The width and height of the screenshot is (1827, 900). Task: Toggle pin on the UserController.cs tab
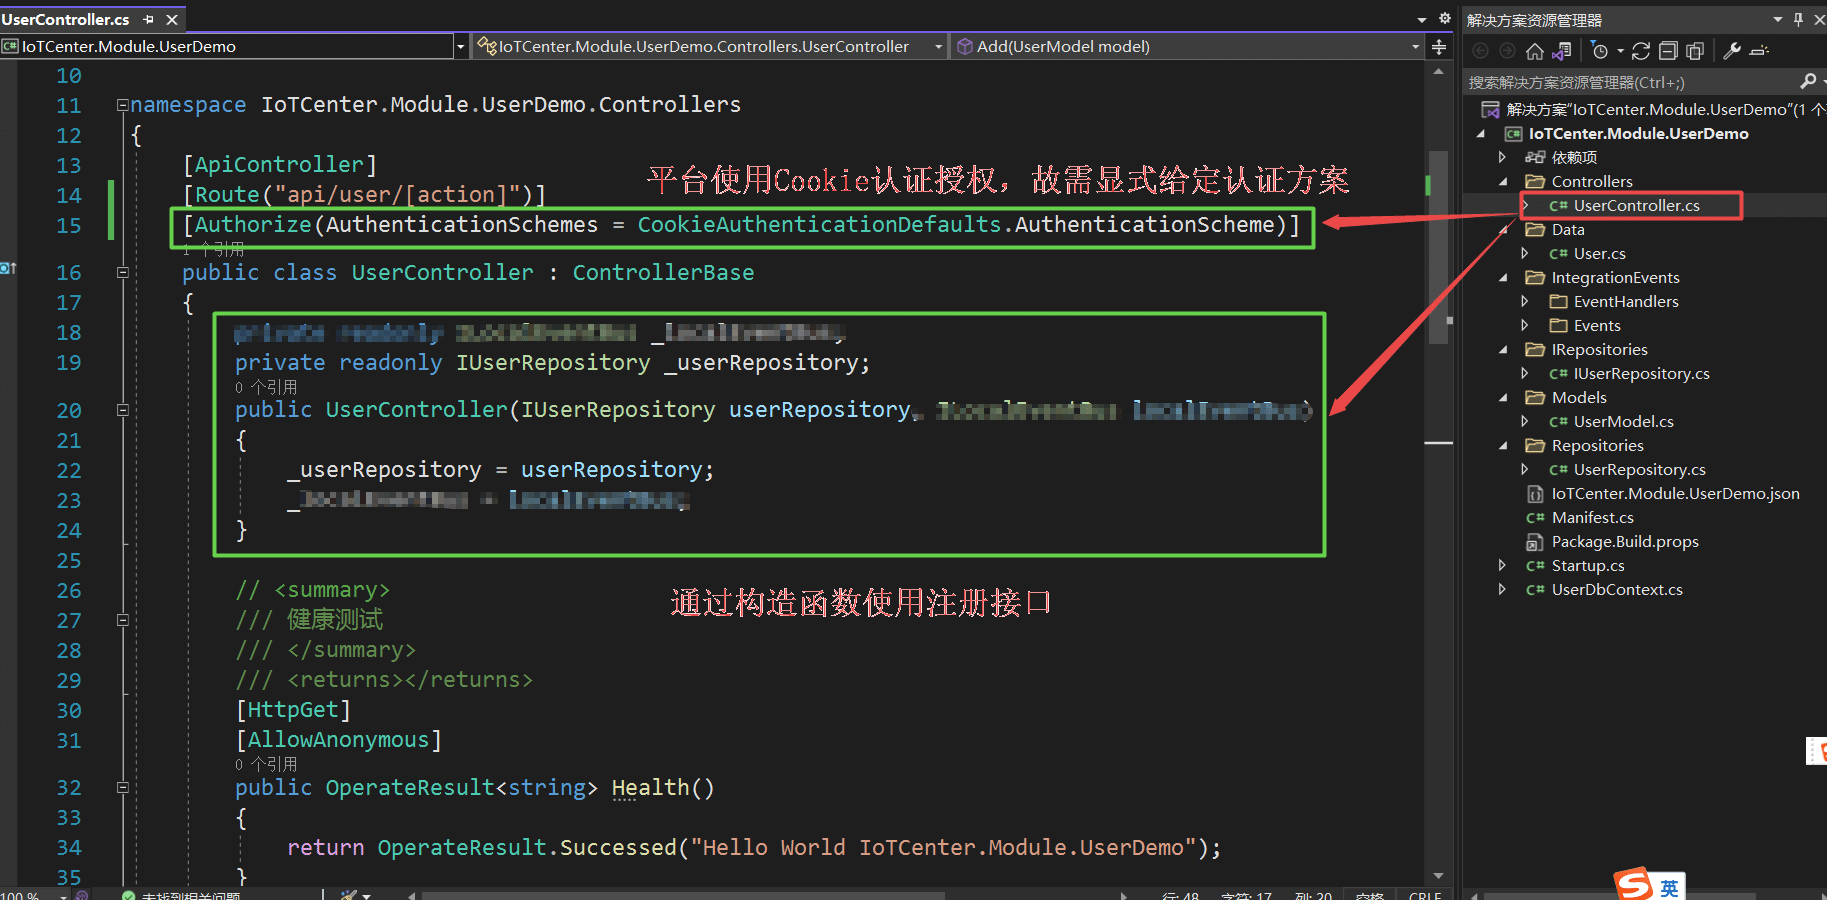pyautogui.click(x=149, y=19)
